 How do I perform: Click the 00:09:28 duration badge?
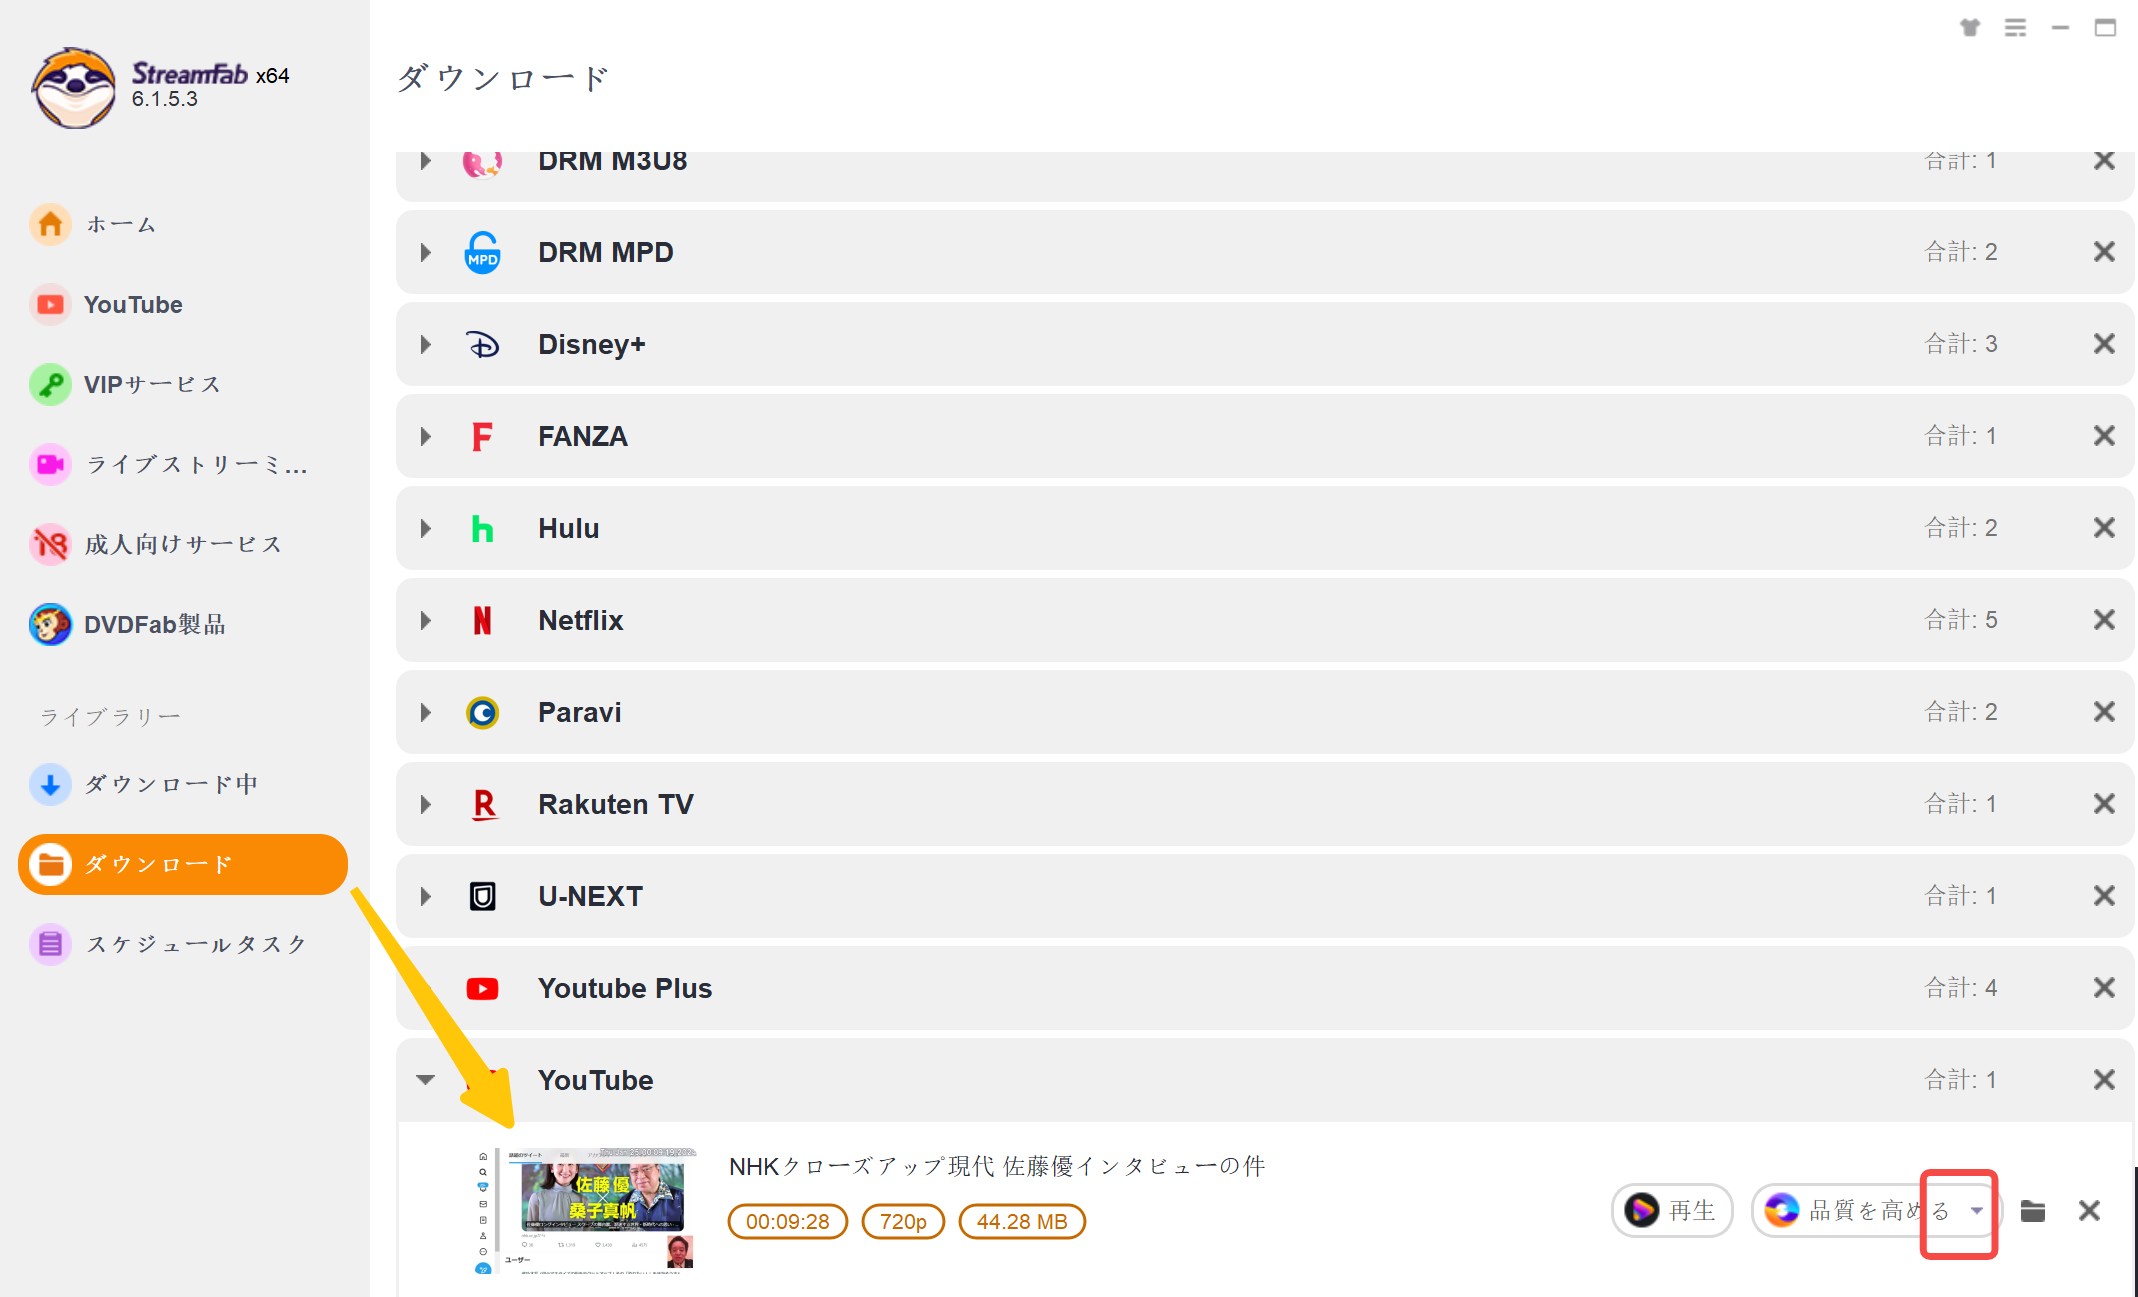(787, 1221)
